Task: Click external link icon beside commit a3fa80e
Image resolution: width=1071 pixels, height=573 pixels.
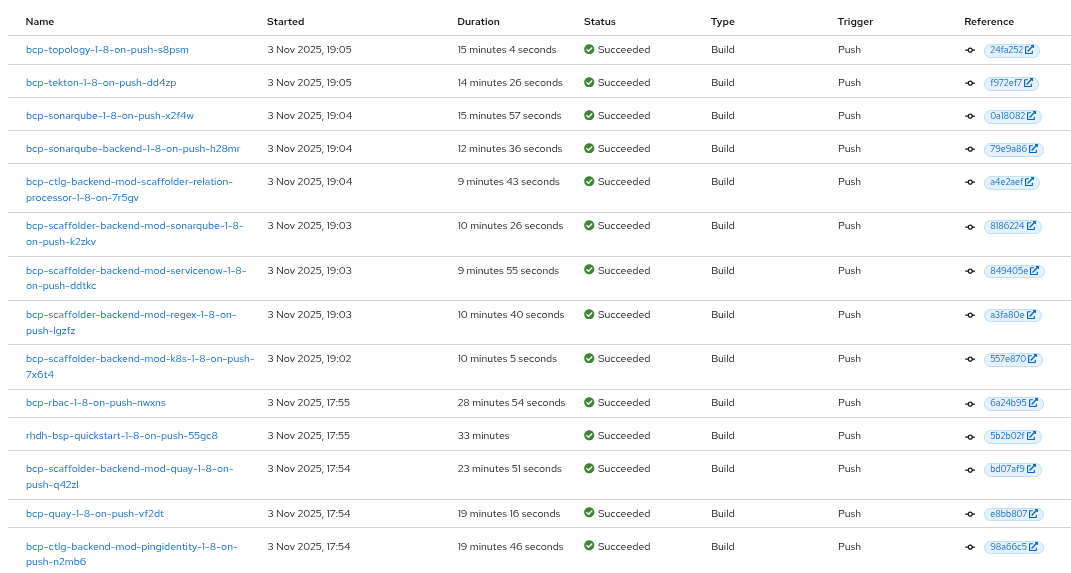Action: 1032,315
